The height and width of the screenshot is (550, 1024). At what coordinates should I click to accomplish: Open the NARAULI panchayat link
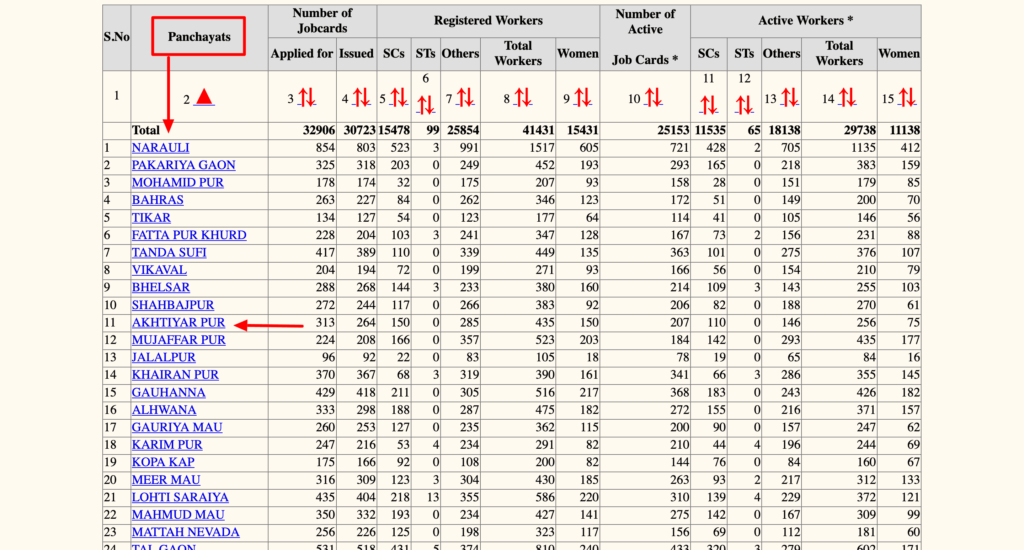point(160,148)
